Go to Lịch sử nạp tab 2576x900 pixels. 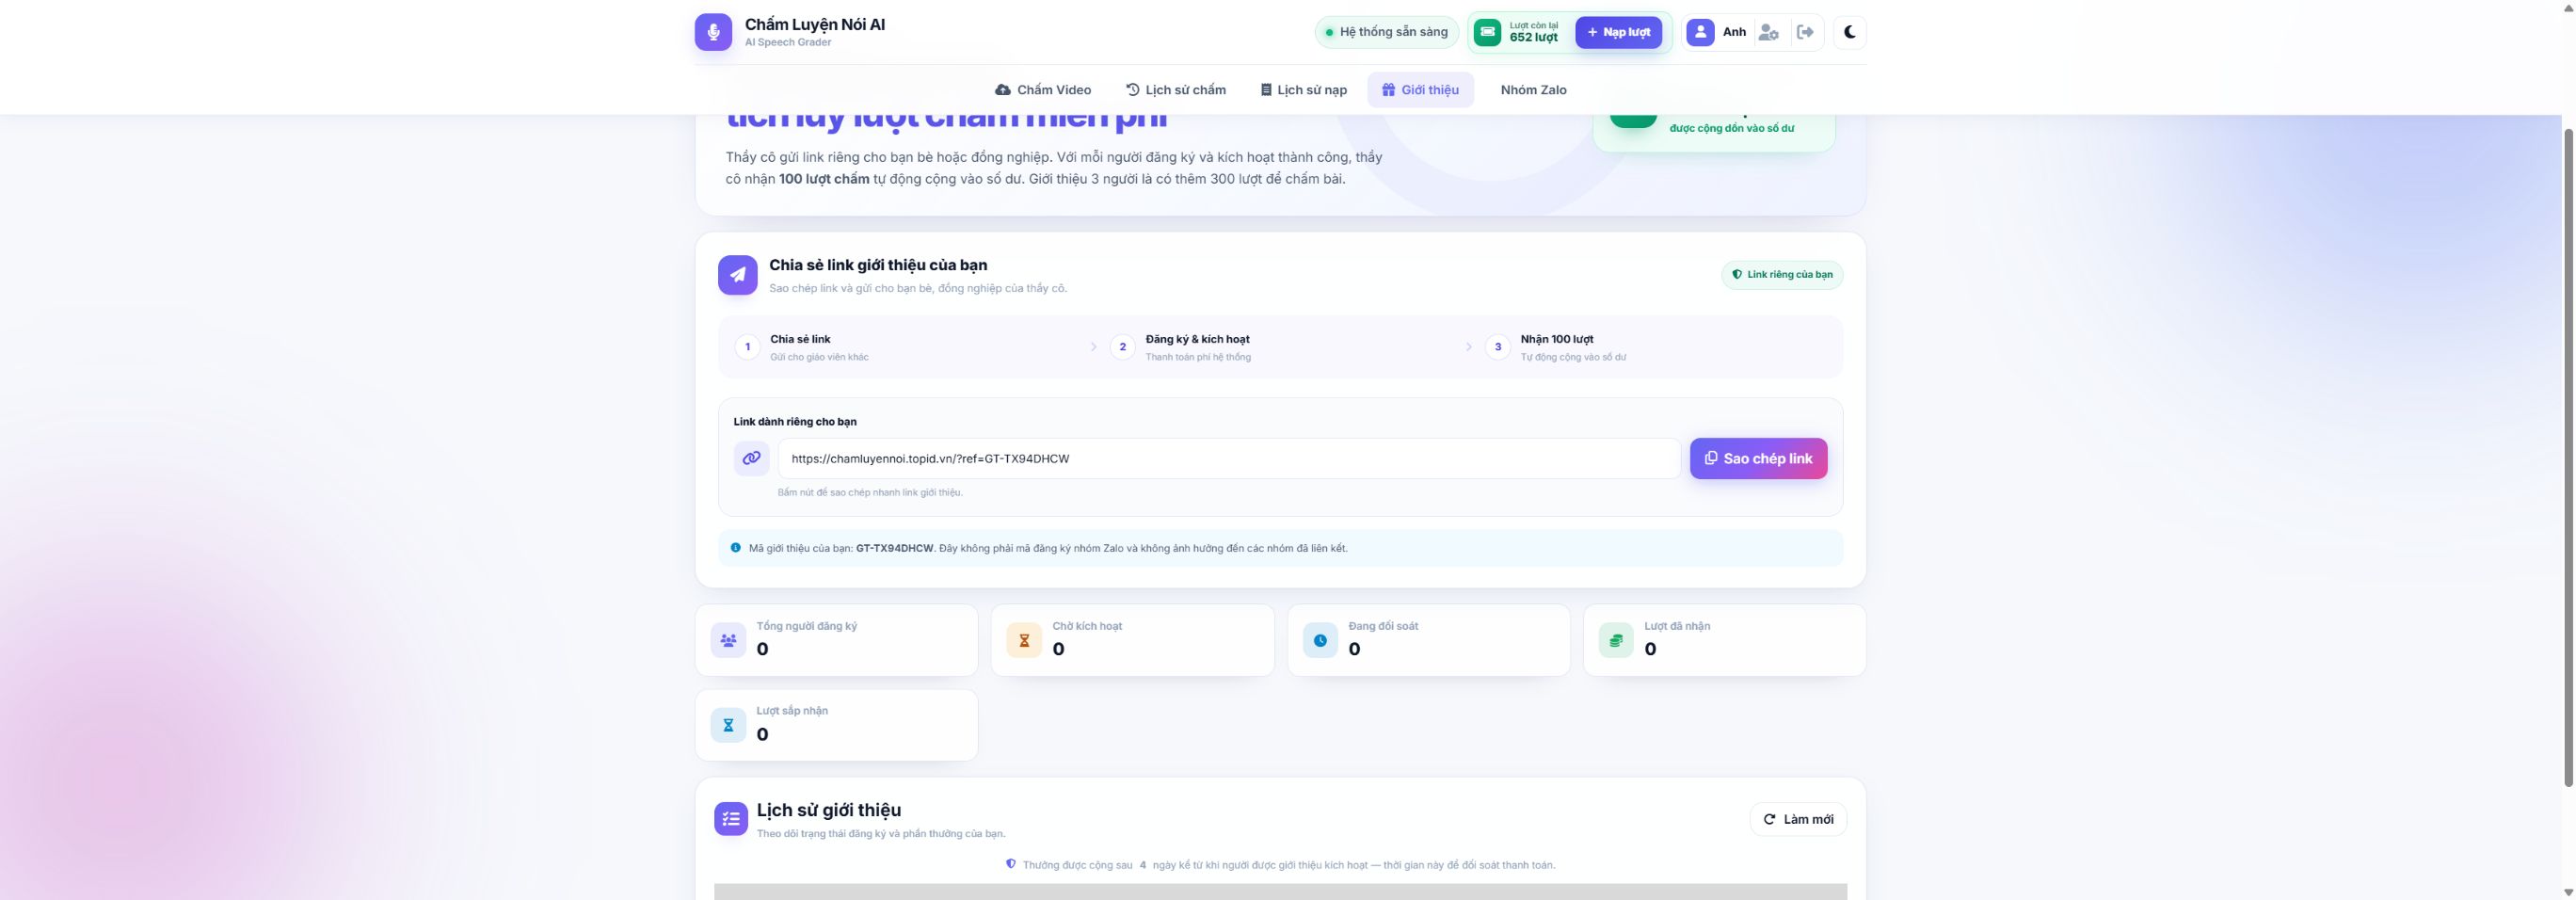pyautogui.click(x=1303, y=90)
